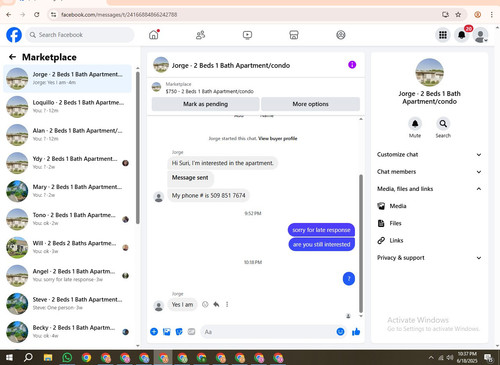This screenshot has width=500, height=365.
Task: Reload the page in the browser
Action: coord(37,15)
